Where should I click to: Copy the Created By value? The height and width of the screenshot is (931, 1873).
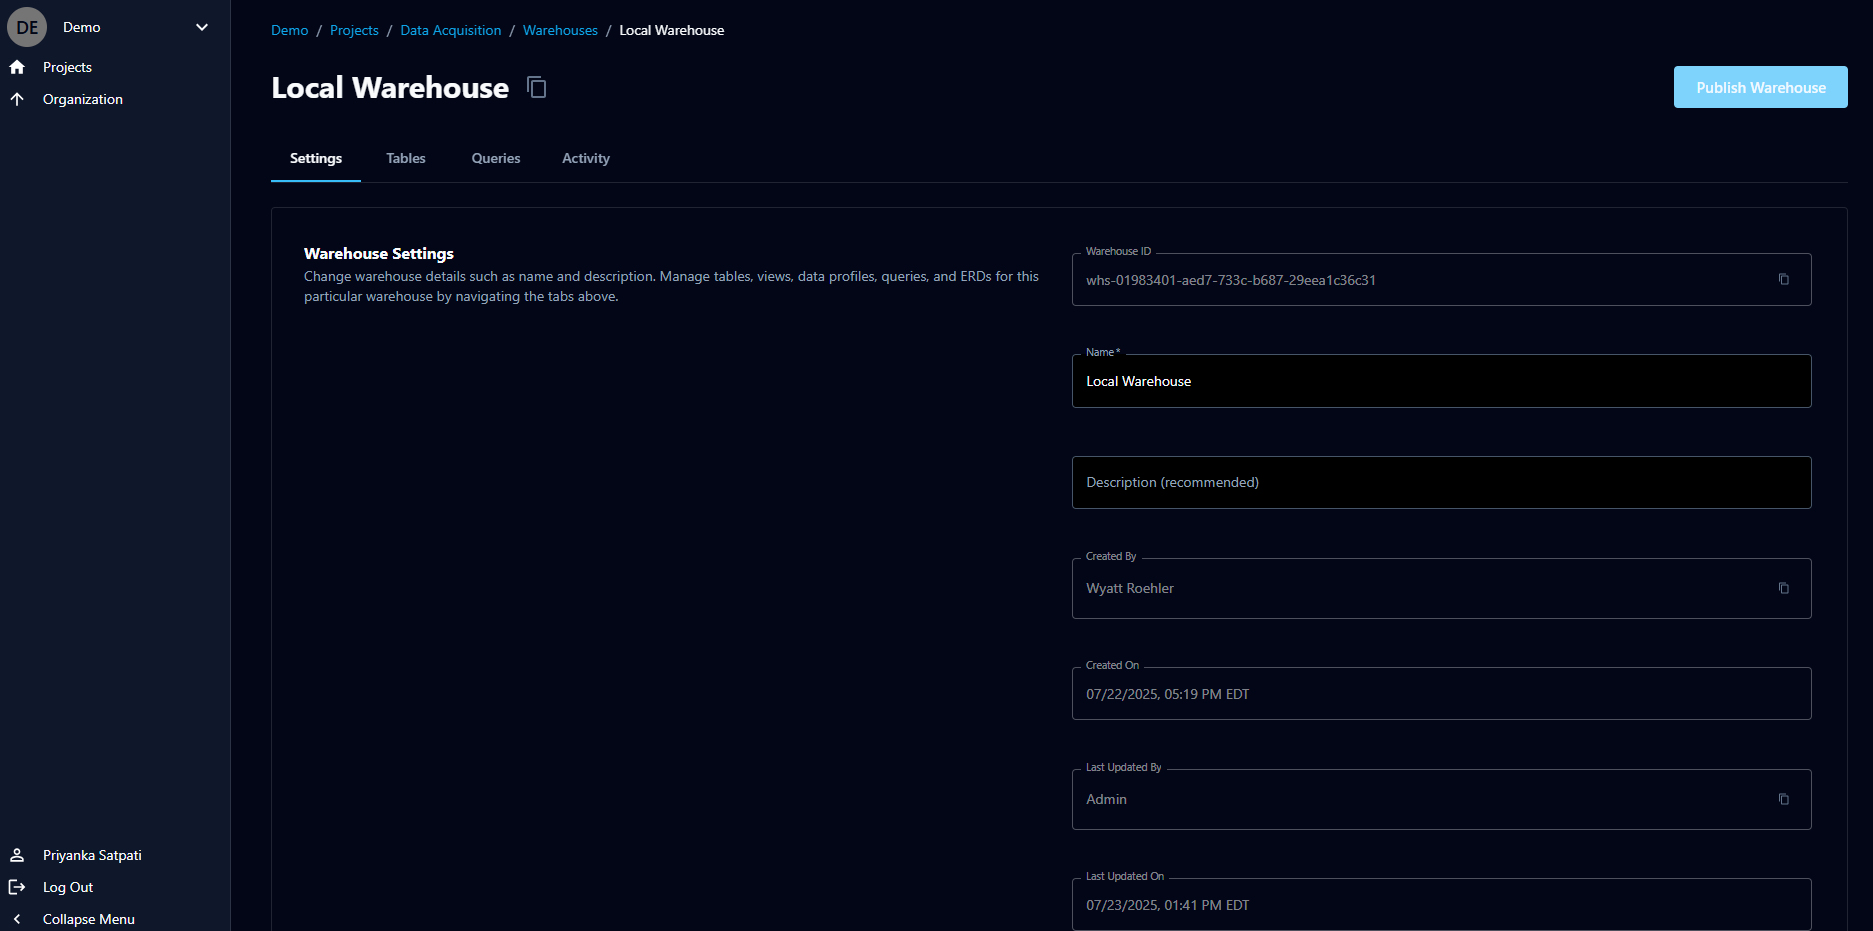click(1783, 588)
